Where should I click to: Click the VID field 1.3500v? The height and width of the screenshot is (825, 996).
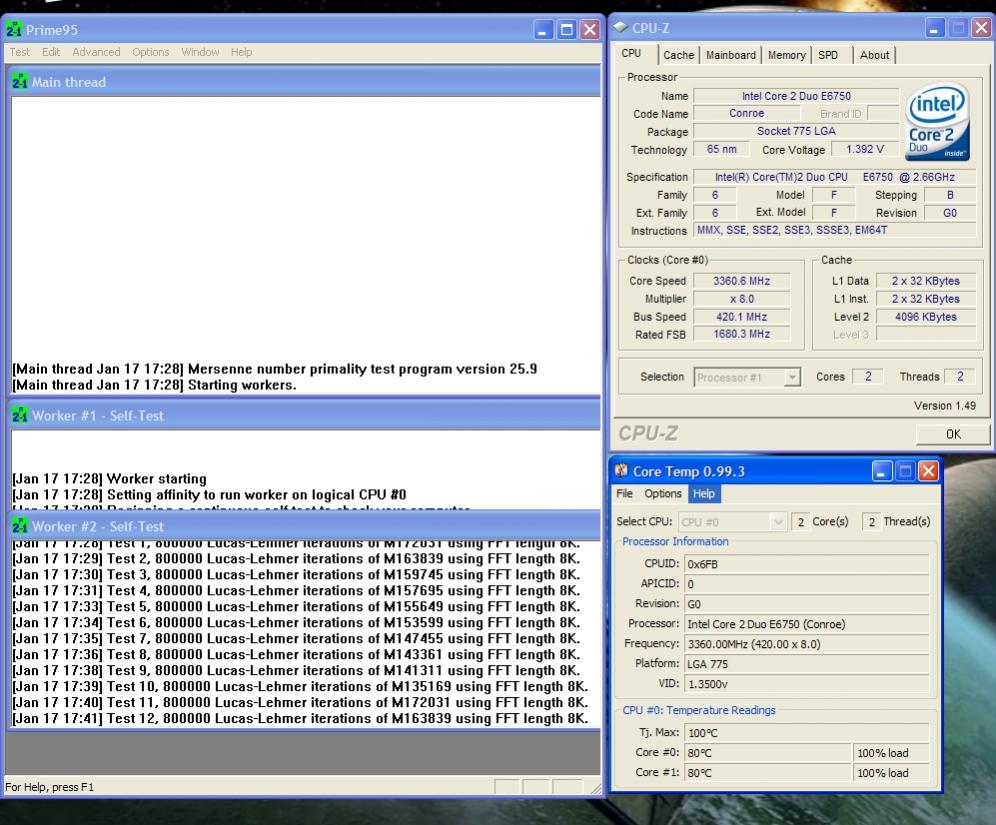(806, 684)
